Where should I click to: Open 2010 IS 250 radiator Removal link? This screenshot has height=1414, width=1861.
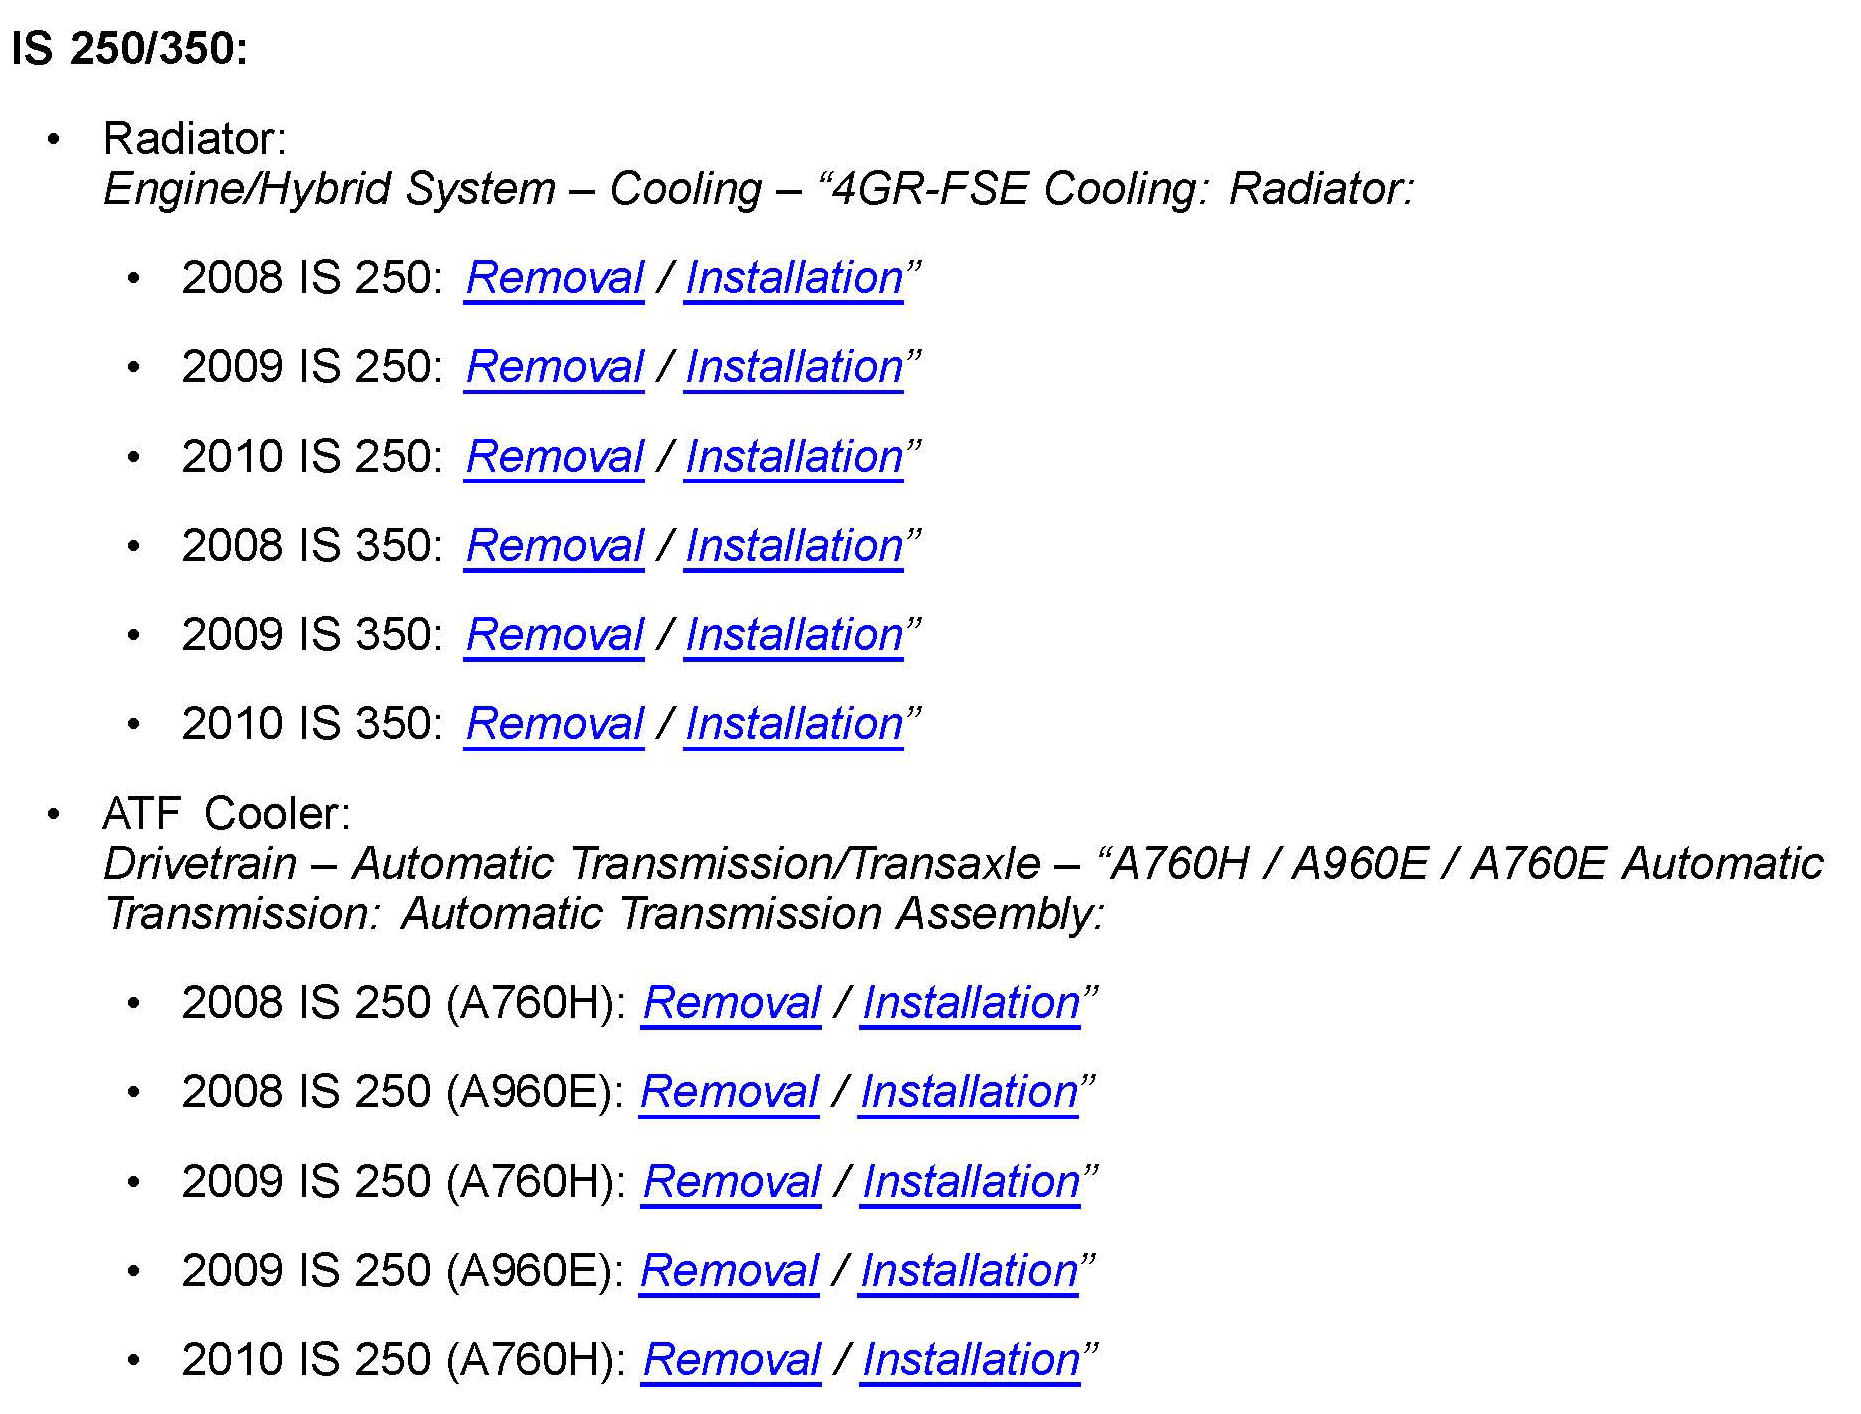coord(554,457)
